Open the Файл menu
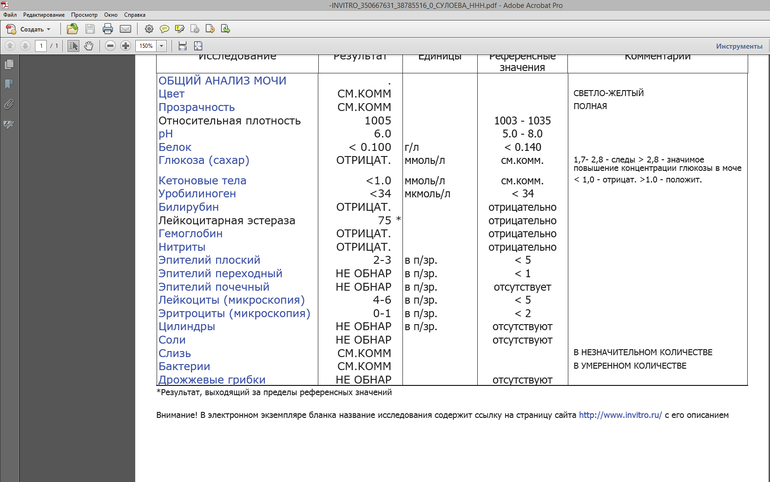The height and width of the screenshot is (482, 770). click(x=10, y=15)
